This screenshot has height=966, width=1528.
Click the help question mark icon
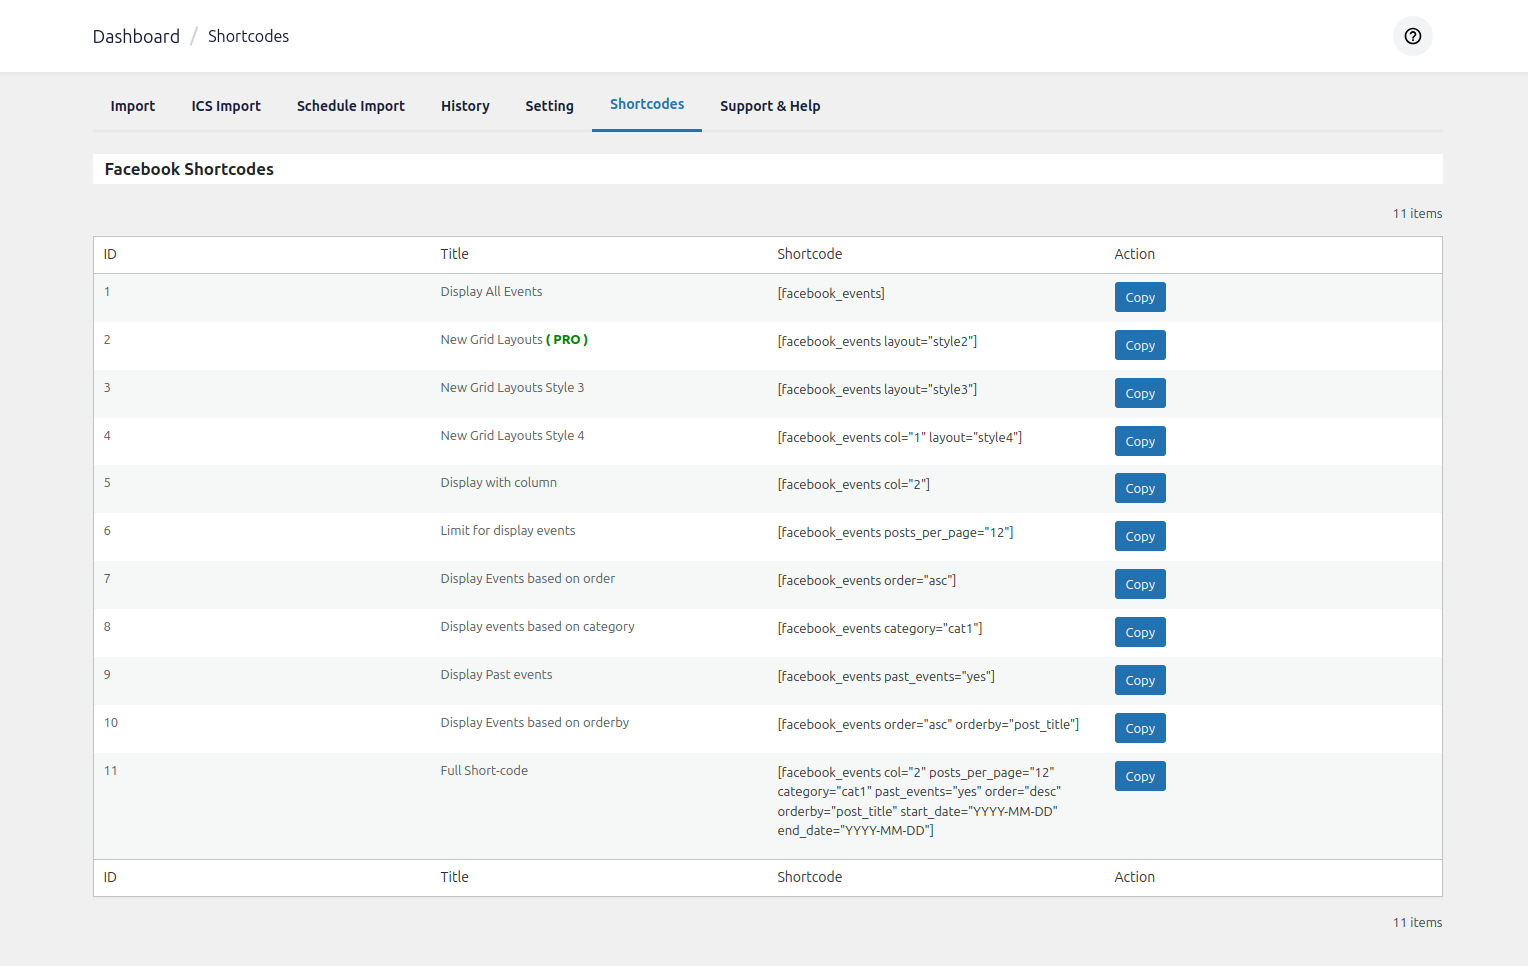1412,36
